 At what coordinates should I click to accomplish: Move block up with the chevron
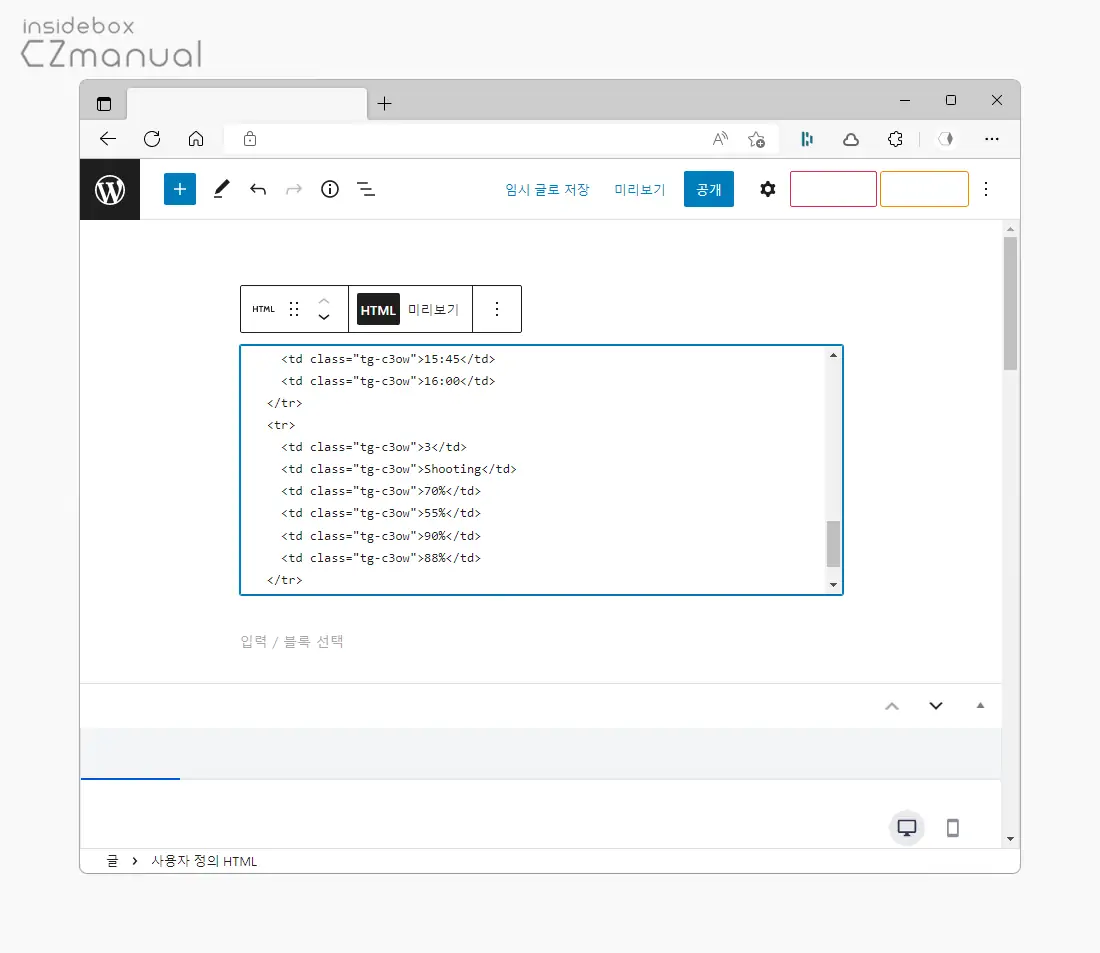(323, 300)
